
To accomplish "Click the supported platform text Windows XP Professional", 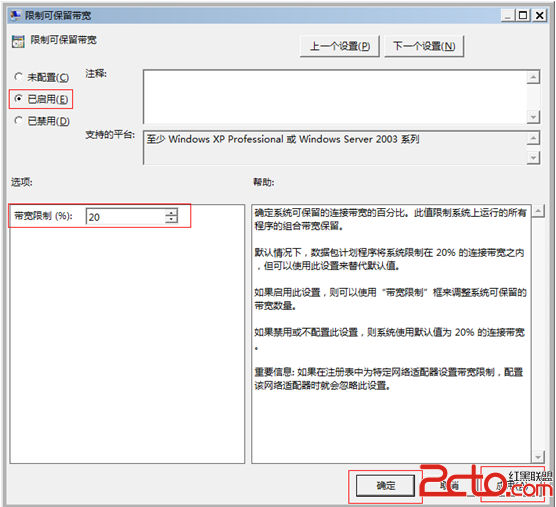I will [x=283, y=139].
